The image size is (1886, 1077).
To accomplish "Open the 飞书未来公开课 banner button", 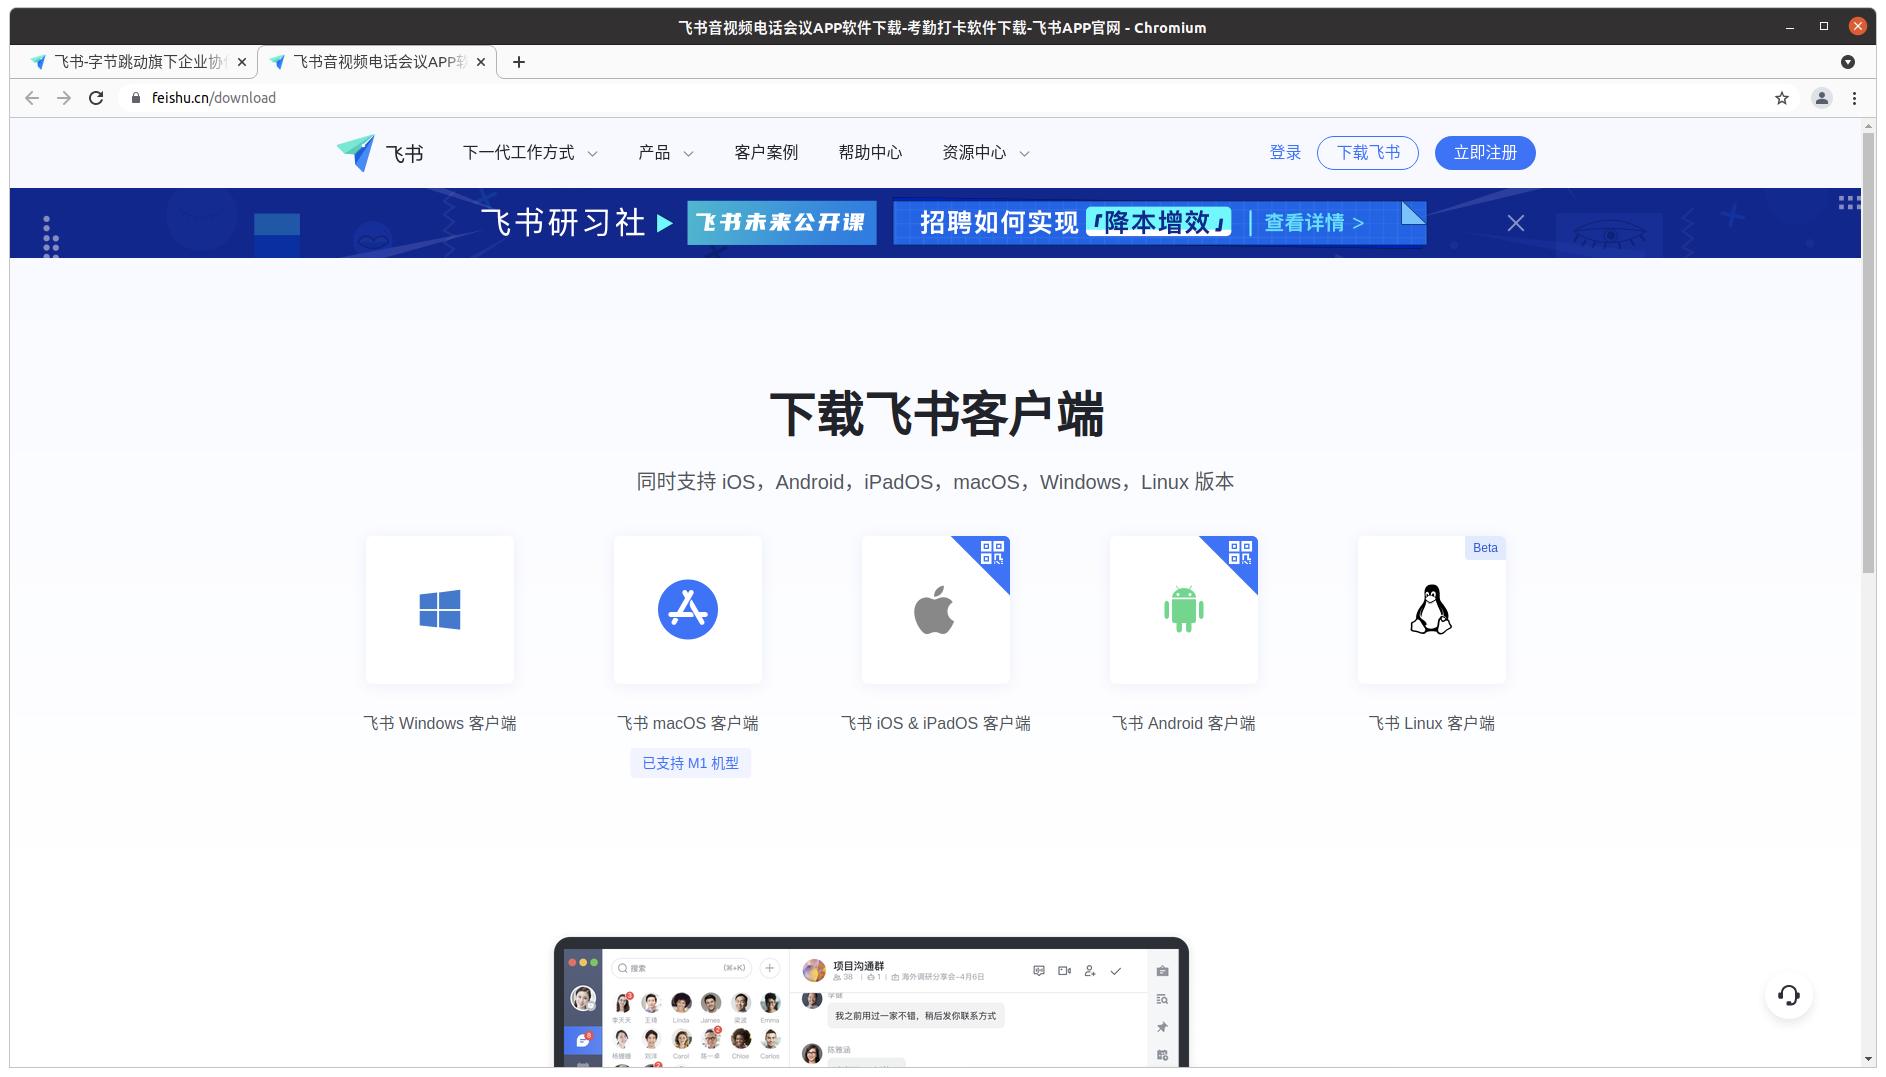I will pos(782,223).
